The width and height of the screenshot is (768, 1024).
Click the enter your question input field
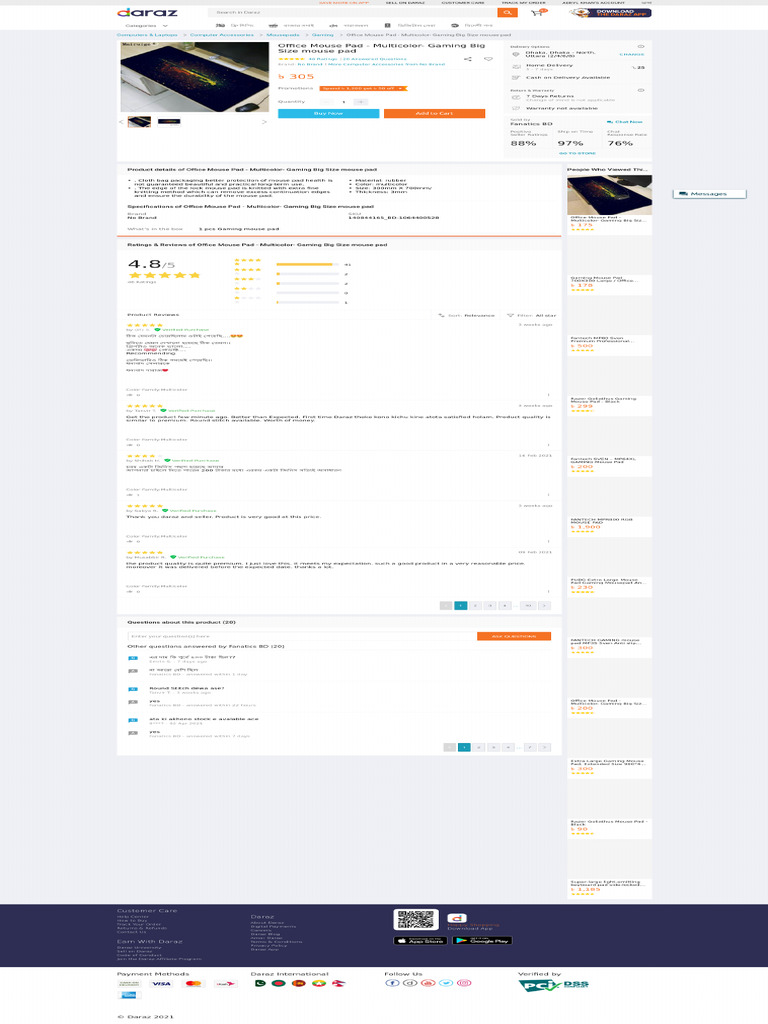point(302,636)
